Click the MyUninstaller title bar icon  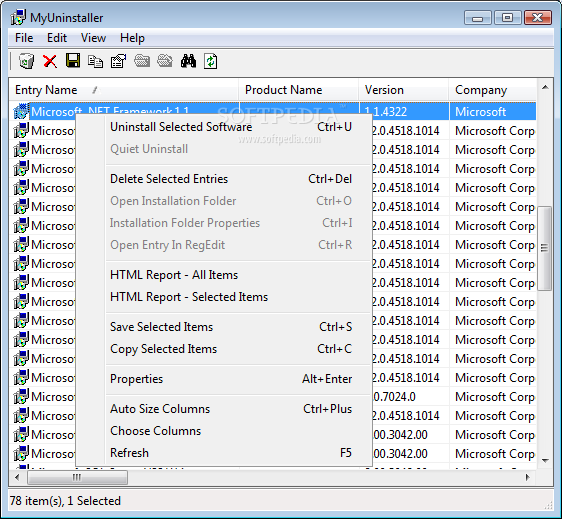click(x=18, y=17)
